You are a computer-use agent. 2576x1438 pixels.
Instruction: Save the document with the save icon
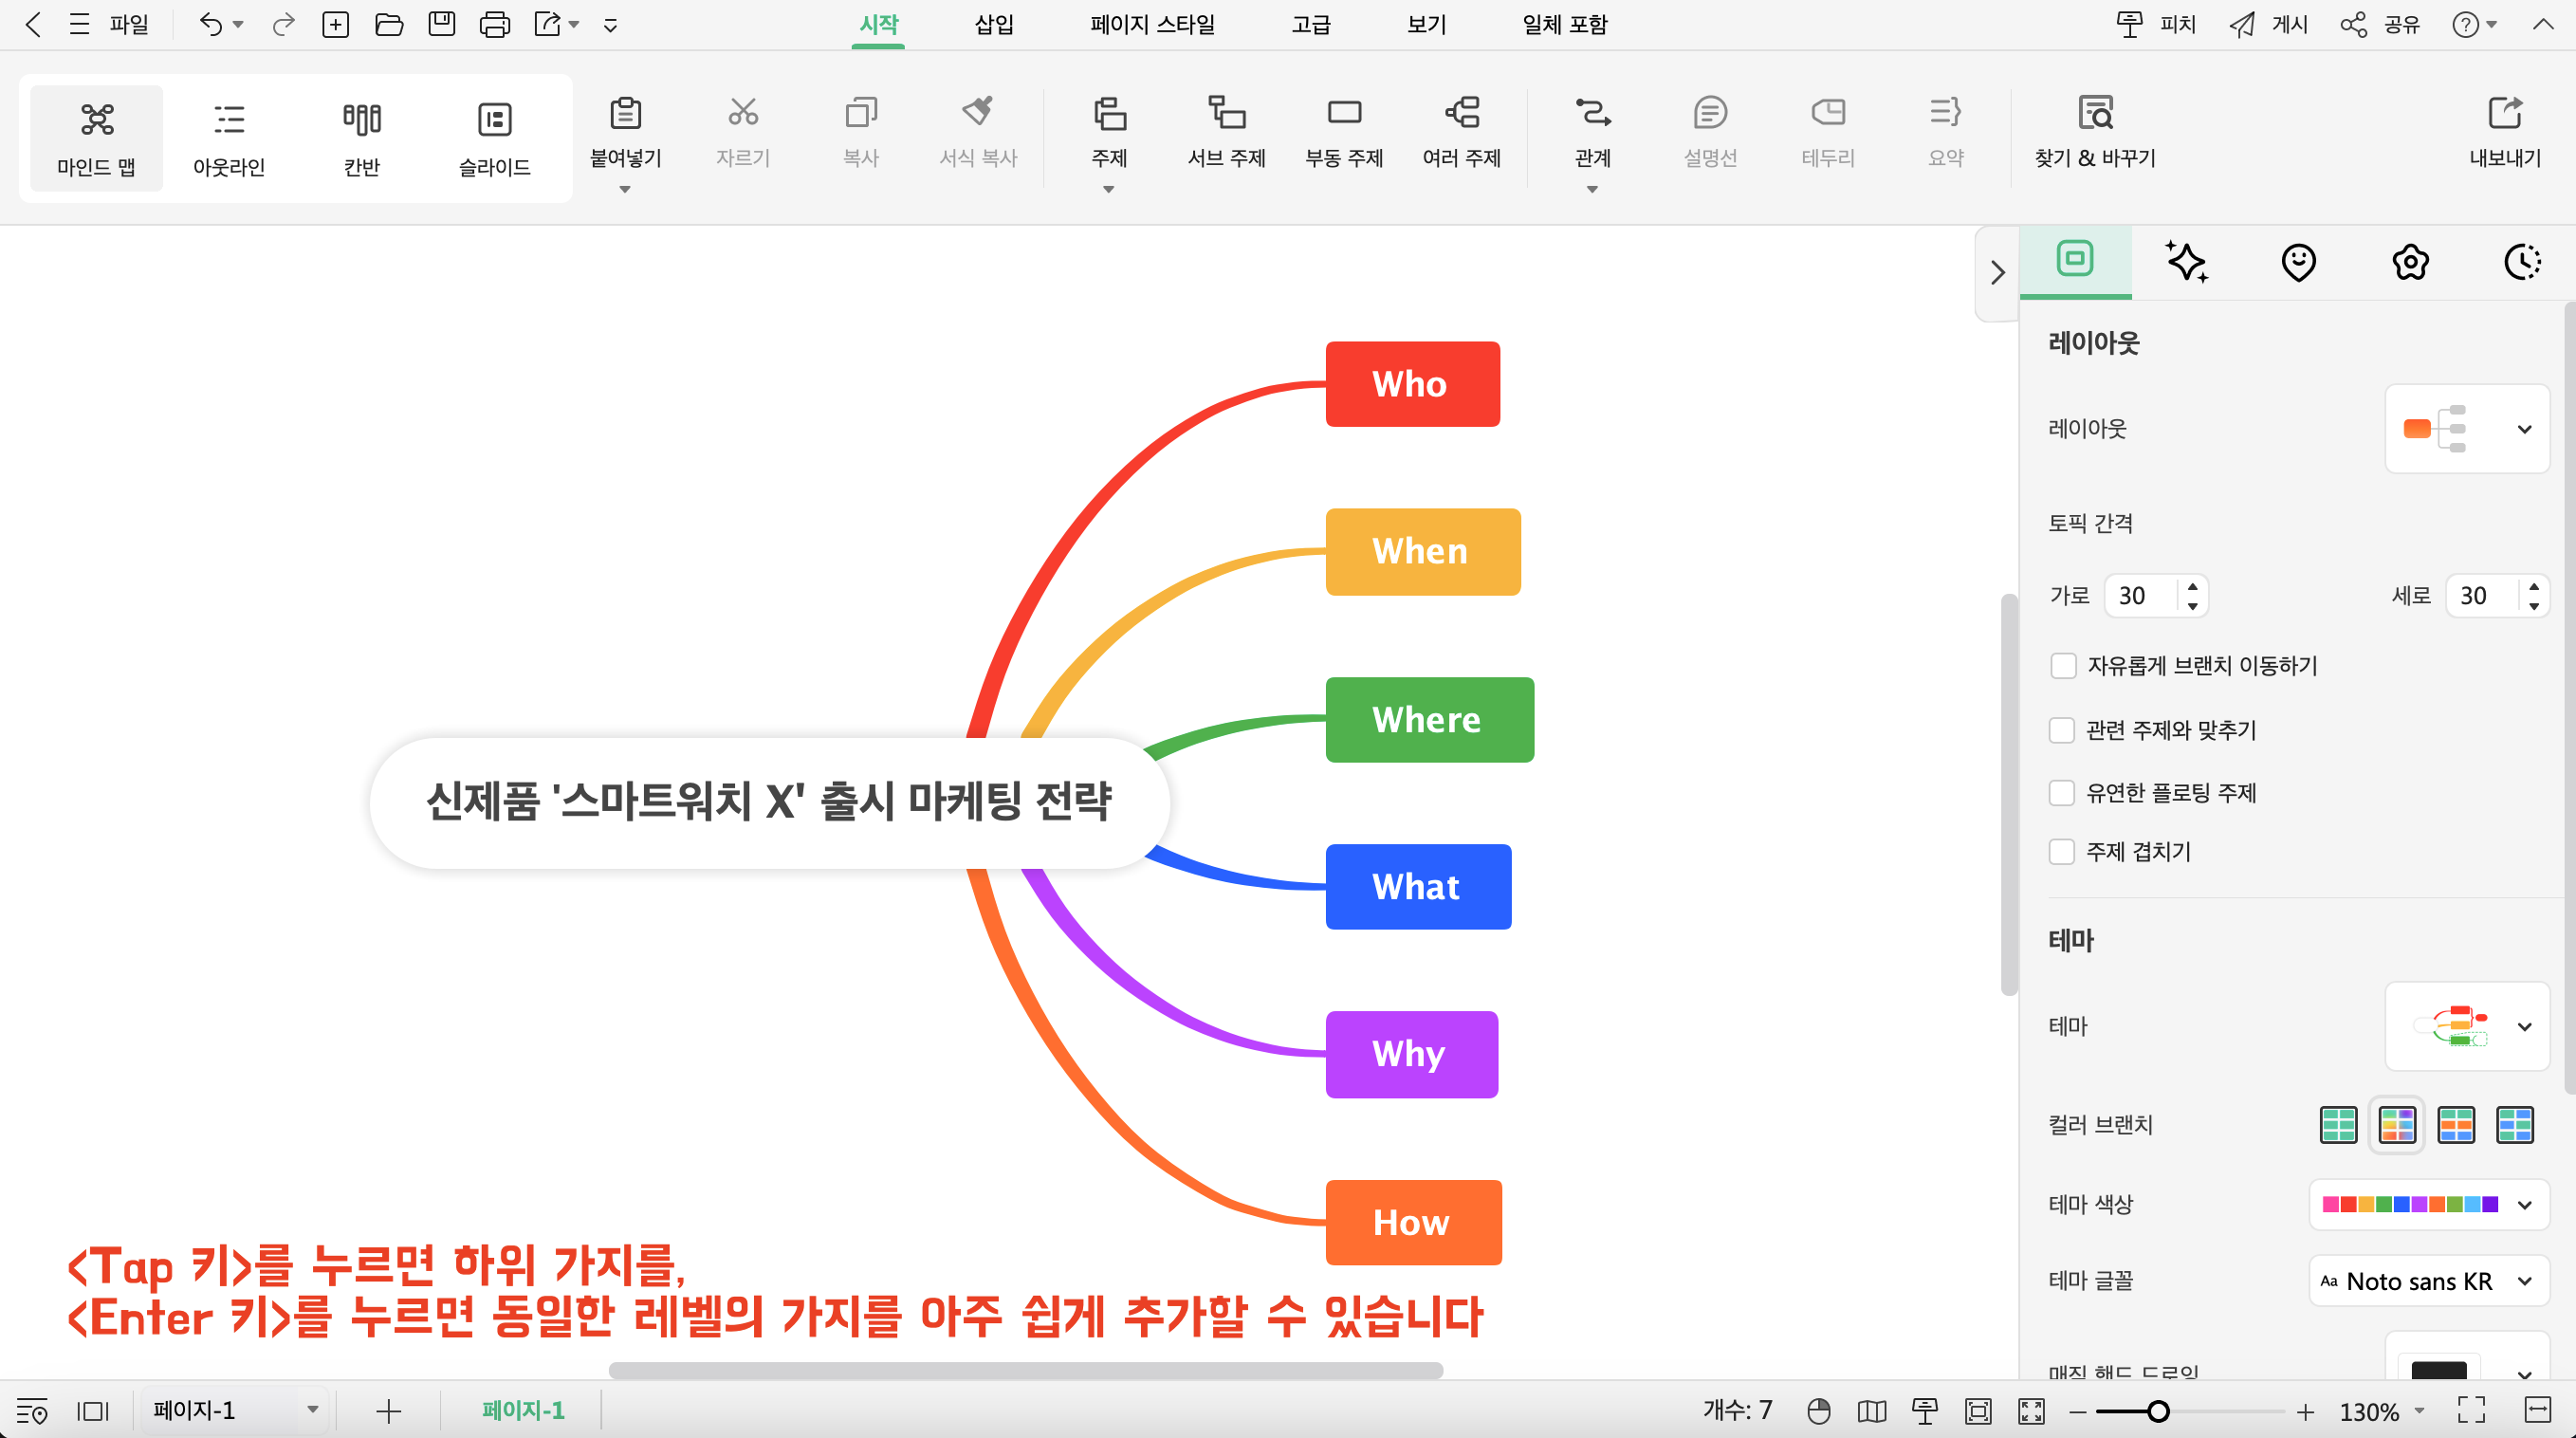(x=441, y=24)
